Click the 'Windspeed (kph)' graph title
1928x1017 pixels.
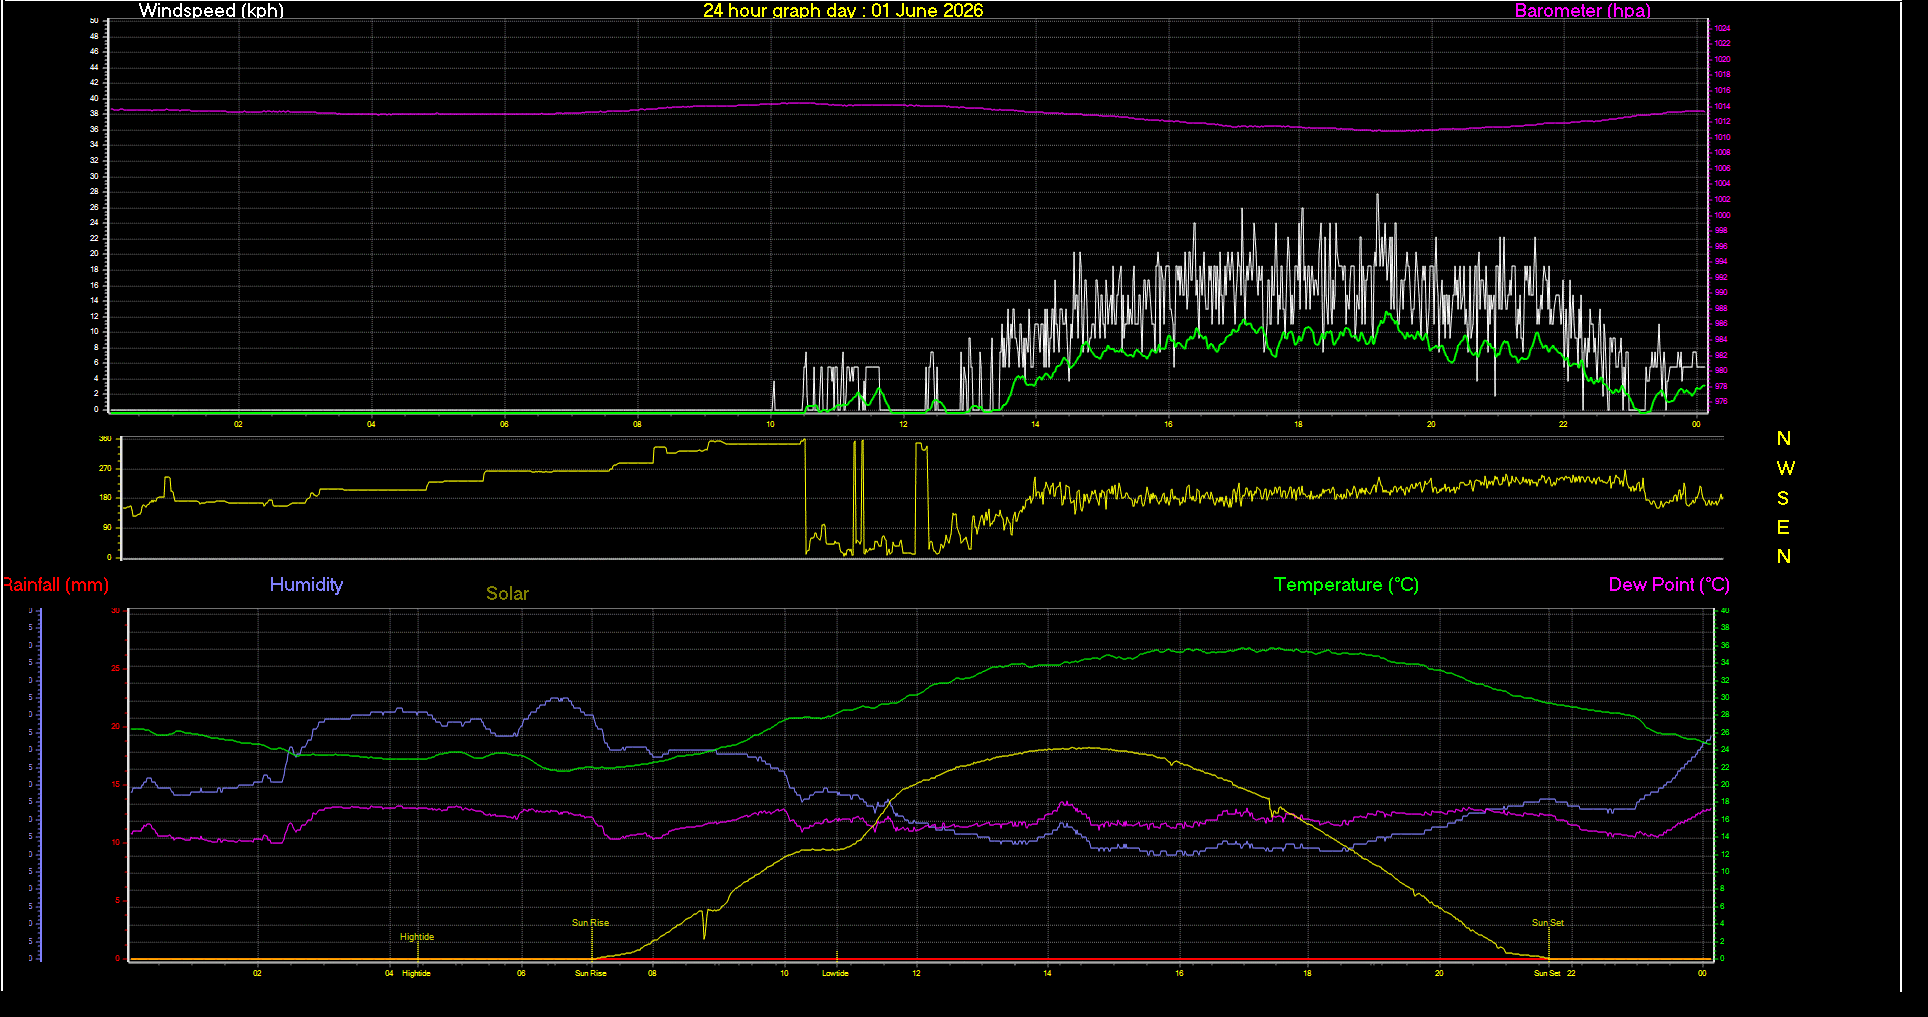pos(211,11)
